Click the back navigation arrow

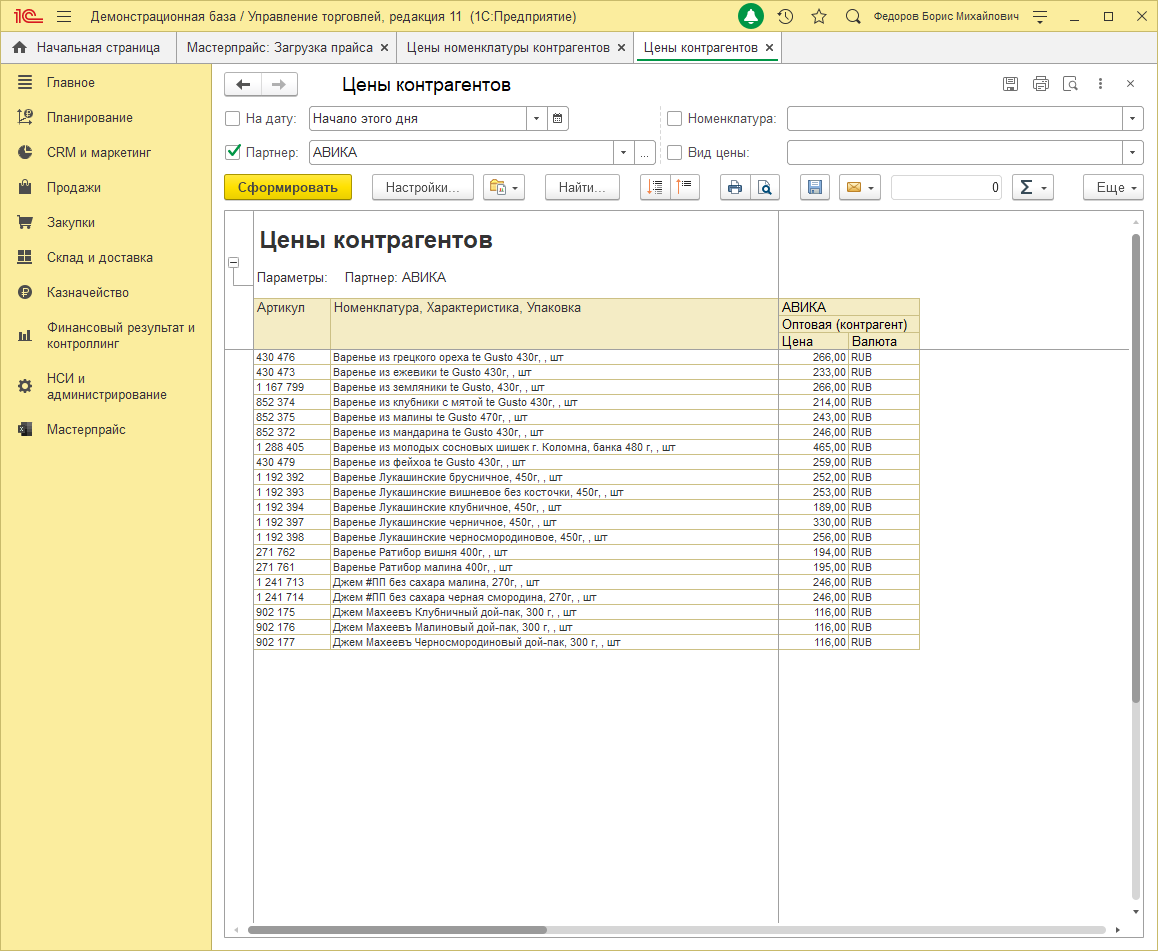click(243, 85)
